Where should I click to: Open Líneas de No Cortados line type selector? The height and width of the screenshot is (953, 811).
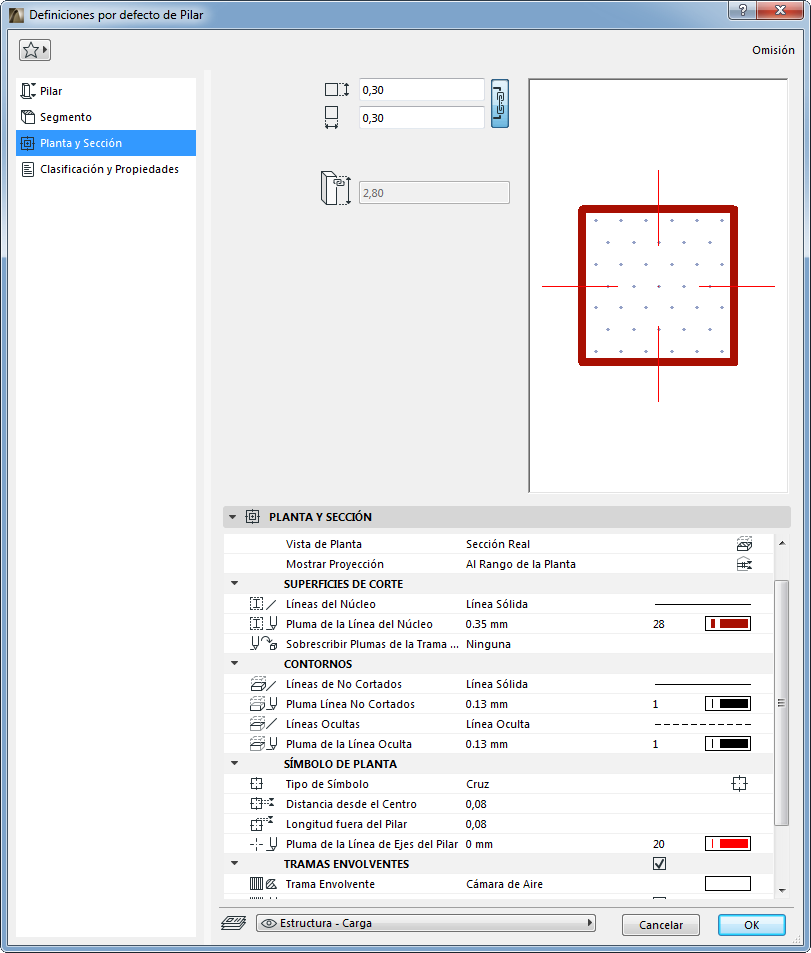[702, 684]
